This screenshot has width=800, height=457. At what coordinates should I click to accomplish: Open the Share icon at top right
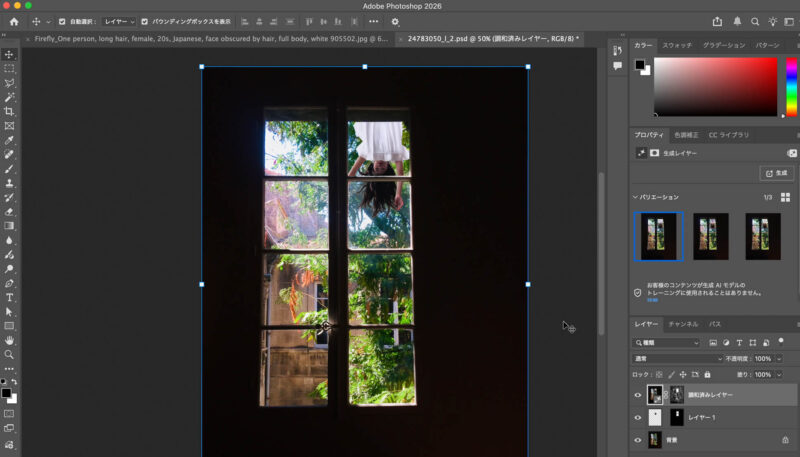tap(717, 21)
